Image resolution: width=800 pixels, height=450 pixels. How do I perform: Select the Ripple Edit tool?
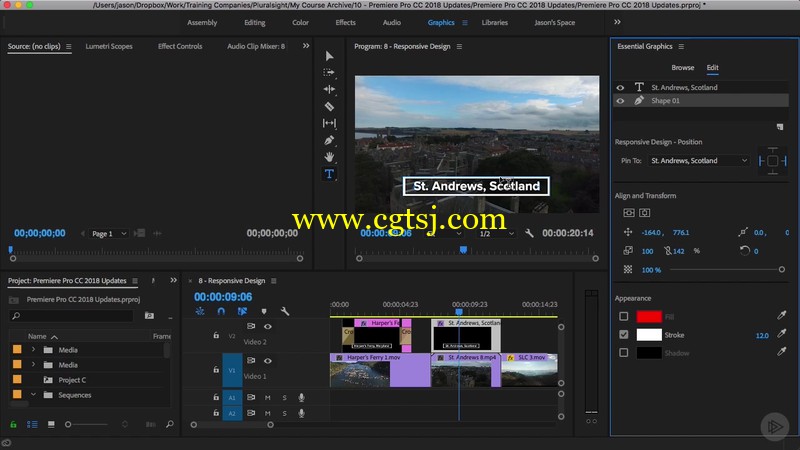point(329,89)
